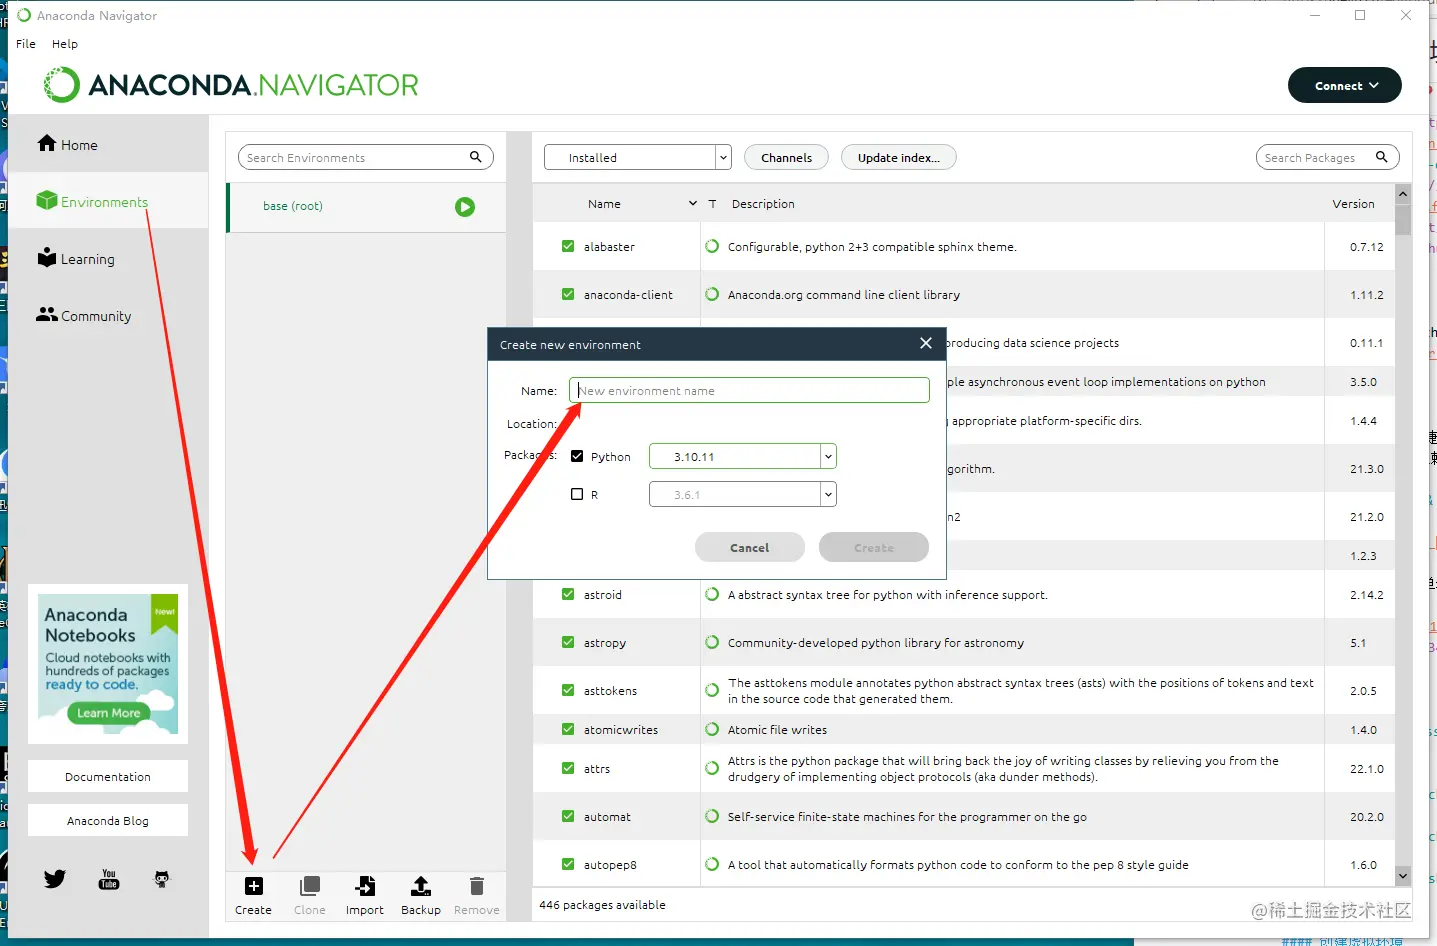Click the Anaconda Navigator logo
The image size is (1437, 946).
[x=231, y=85]
